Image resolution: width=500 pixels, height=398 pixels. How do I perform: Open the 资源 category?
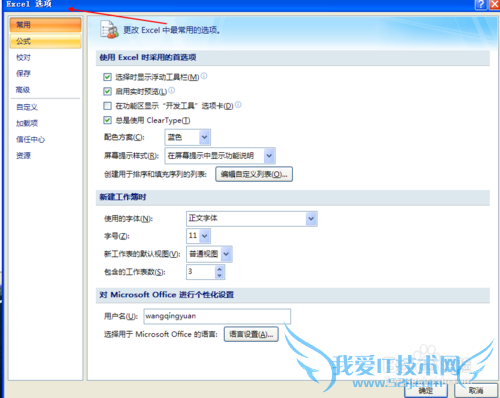[23, 155]
